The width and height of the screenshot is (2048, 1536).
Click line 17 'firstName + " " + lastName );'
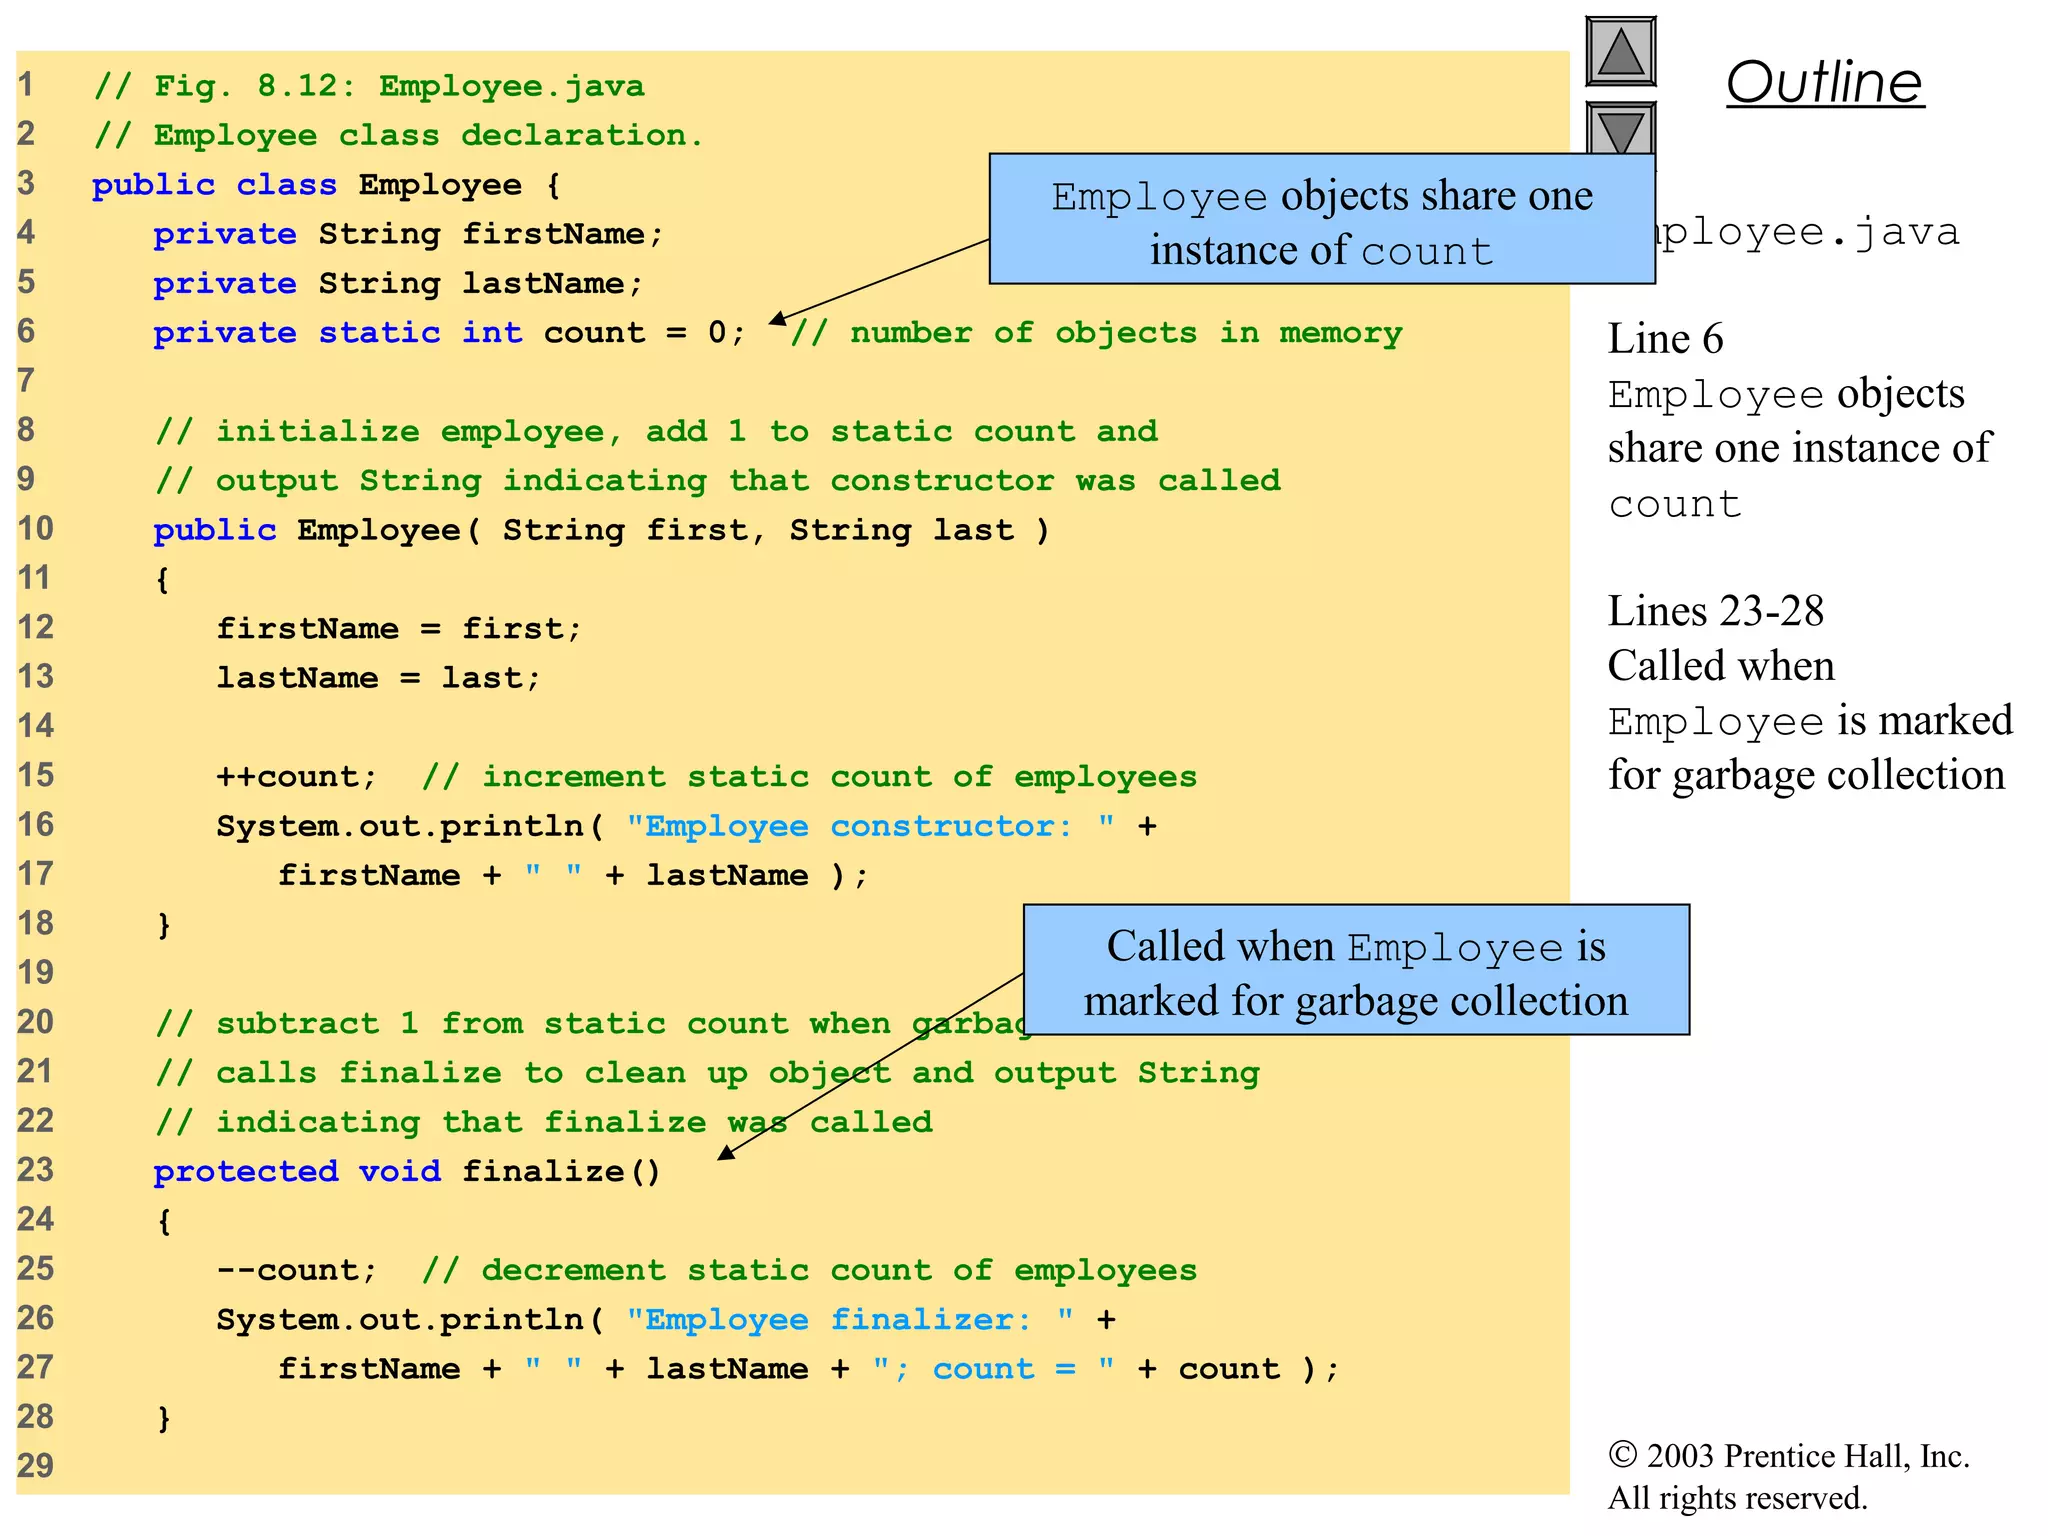coord(574,876)
